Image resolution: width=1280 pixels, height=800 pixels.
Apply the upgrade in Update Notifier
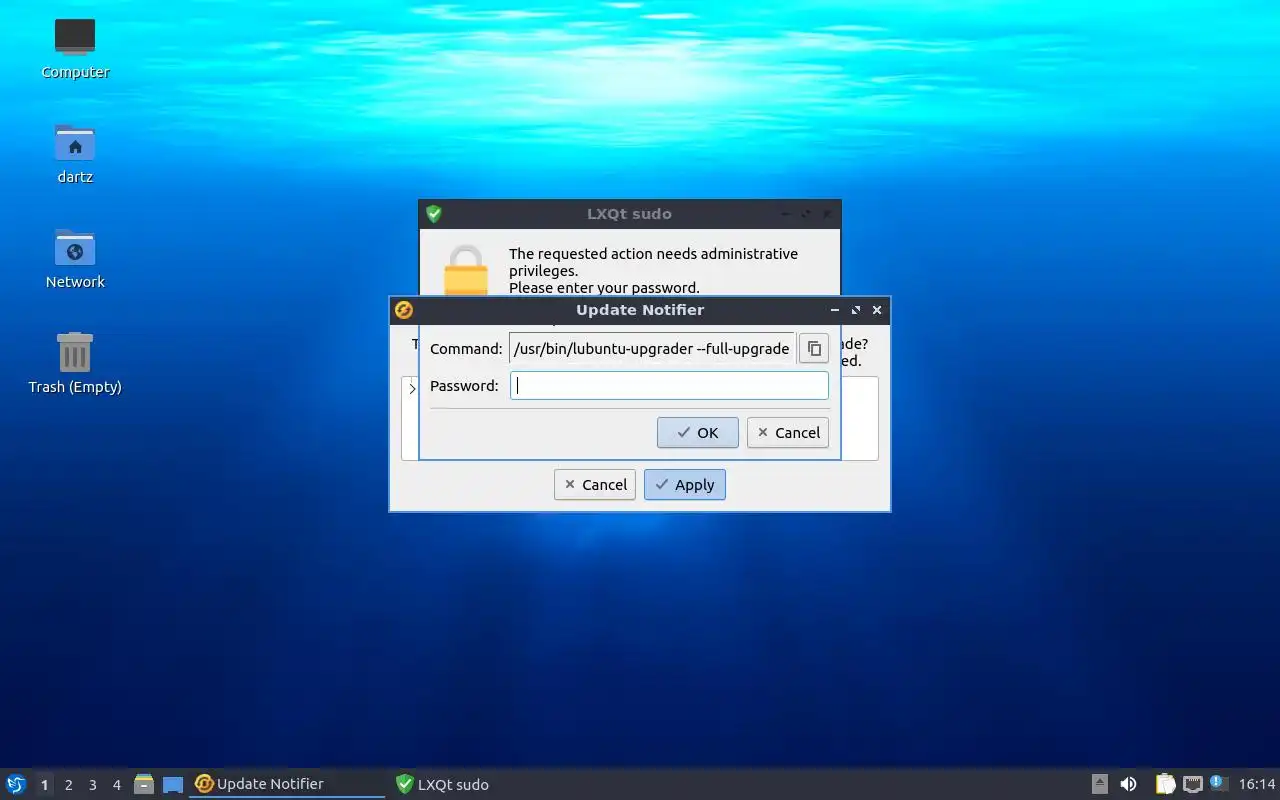click(685, 484)
